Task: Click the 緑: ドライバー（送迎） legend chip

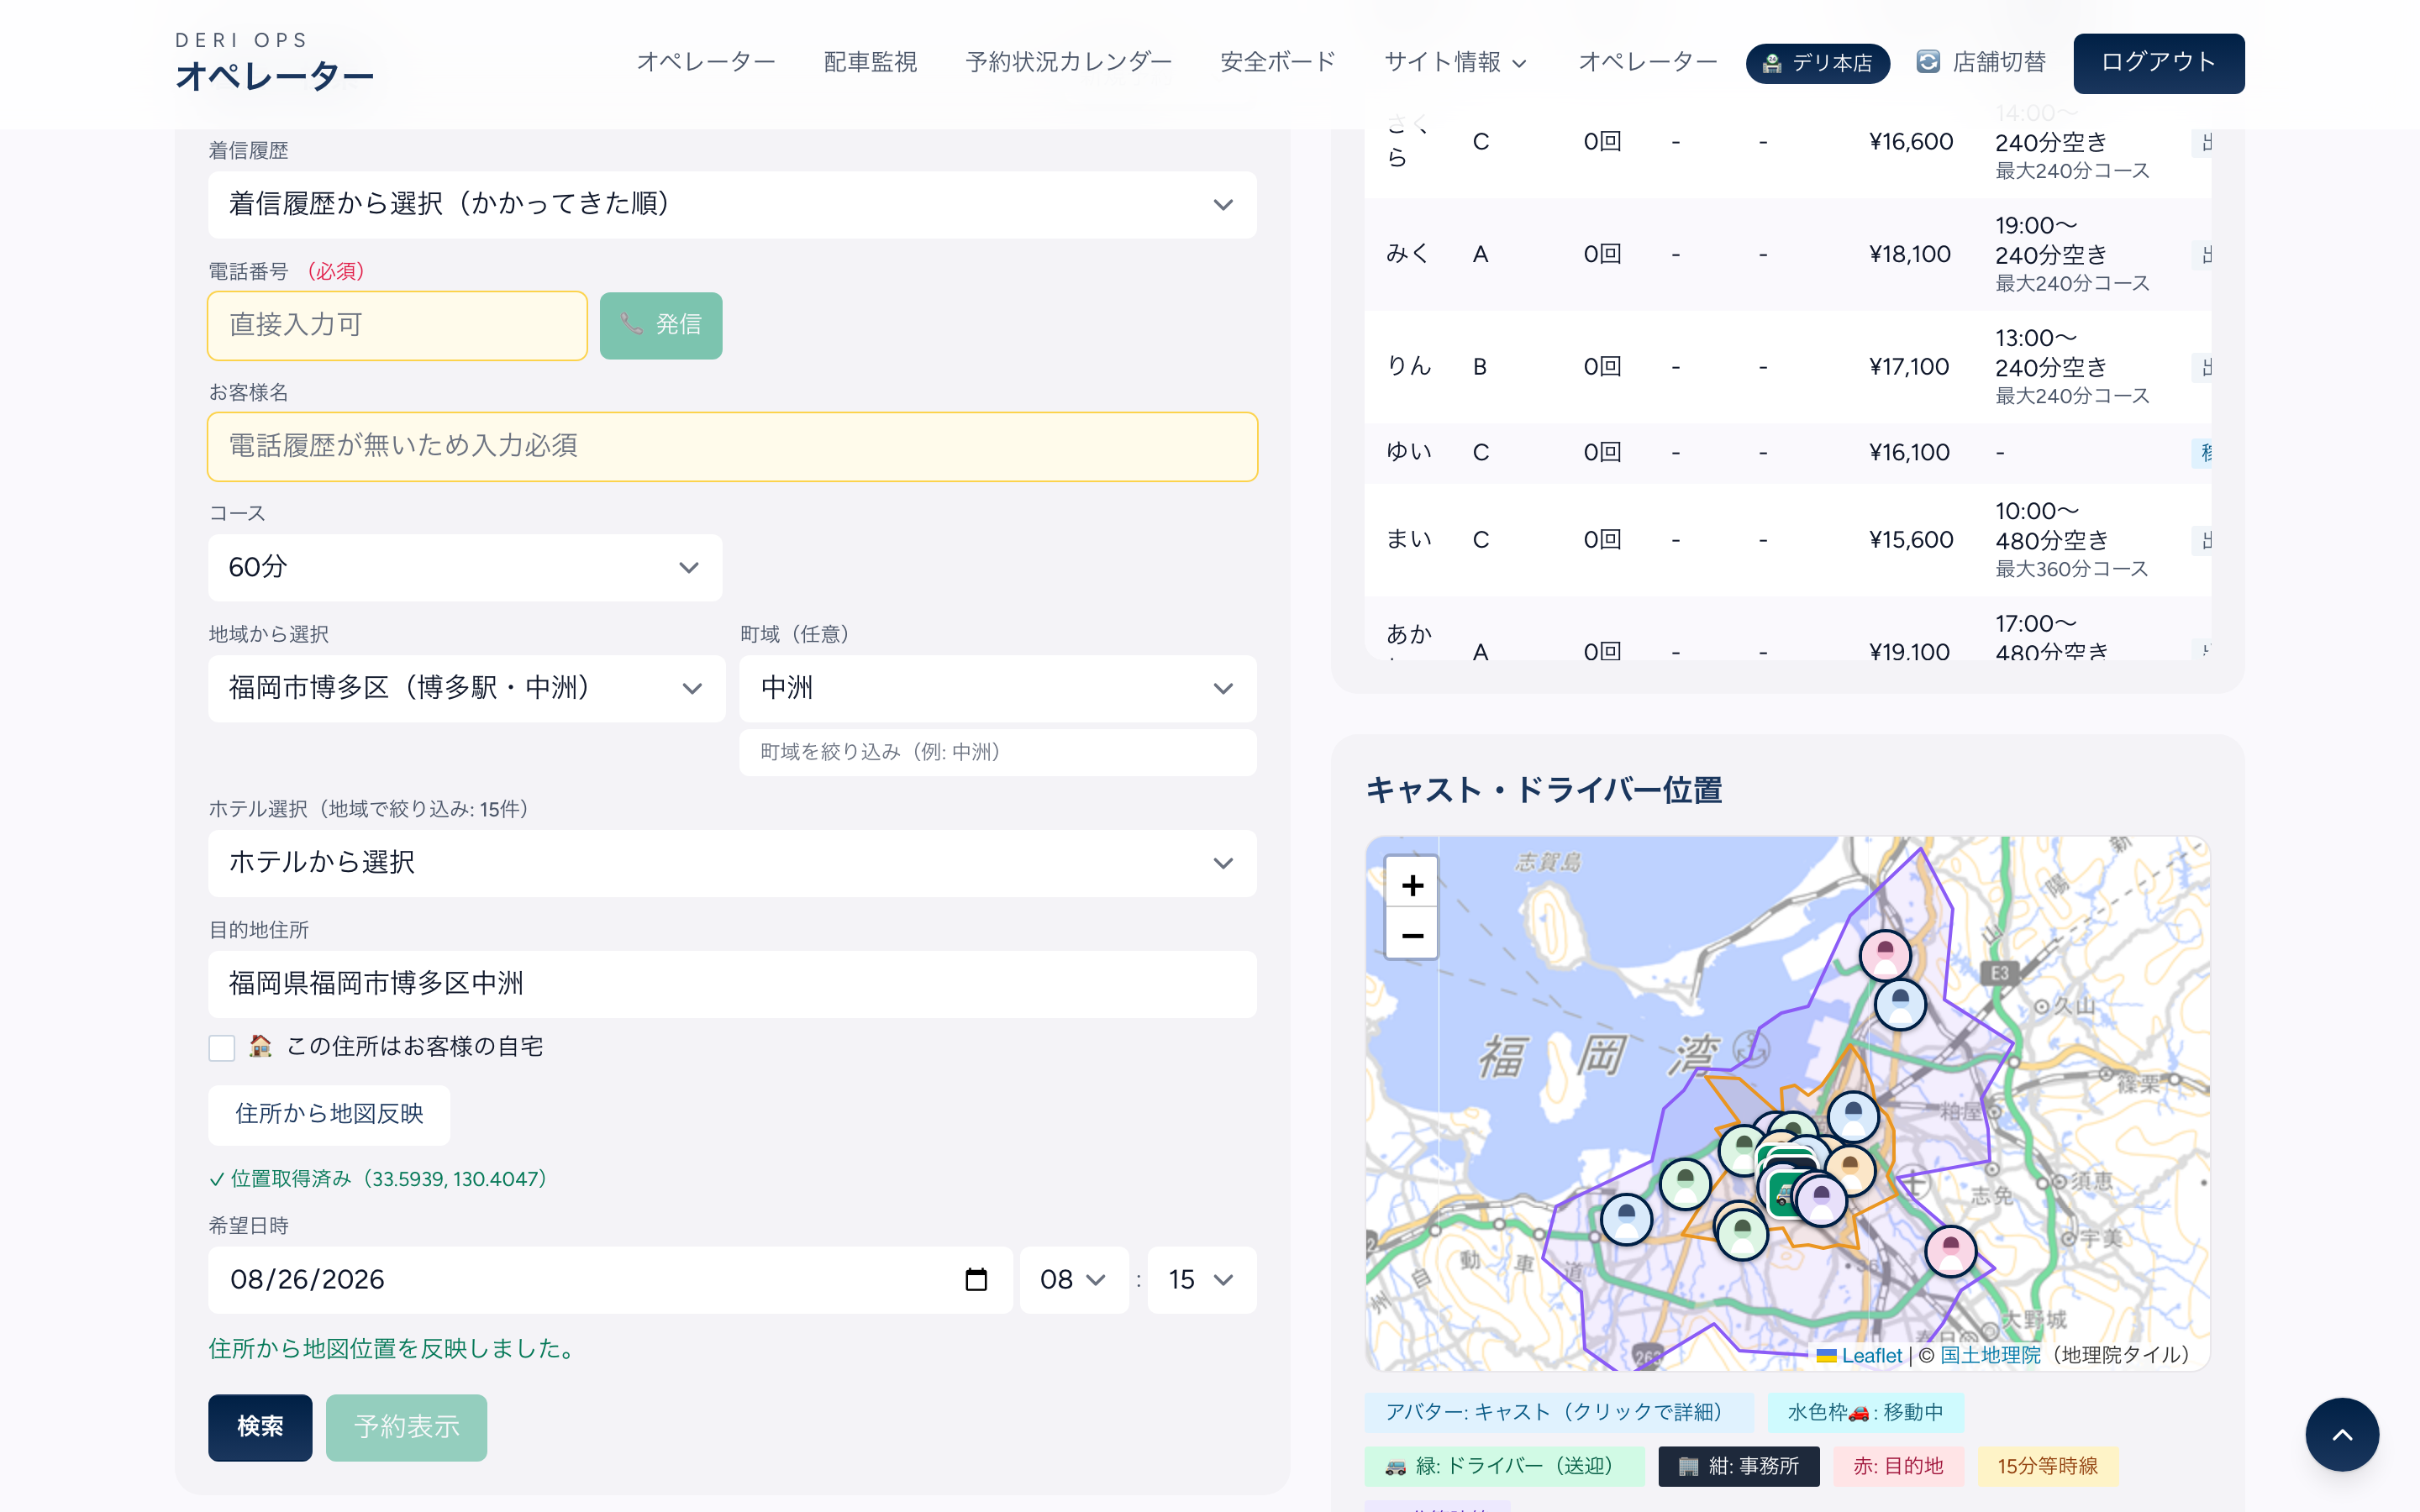Action: 1503,1466
